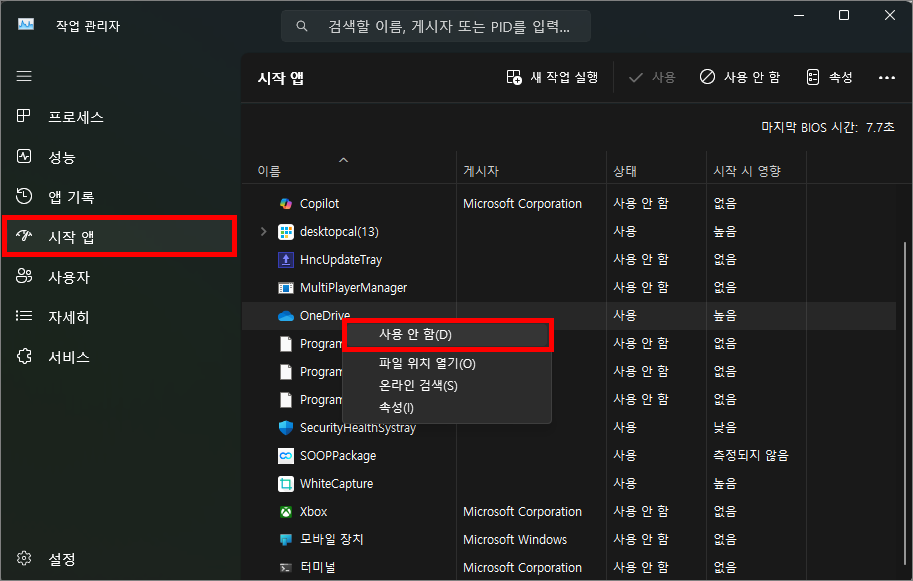Screen dimensions: 913x581
Task: Choose 파일 위치 열기(O) in context menu
Action: point(447,363)
